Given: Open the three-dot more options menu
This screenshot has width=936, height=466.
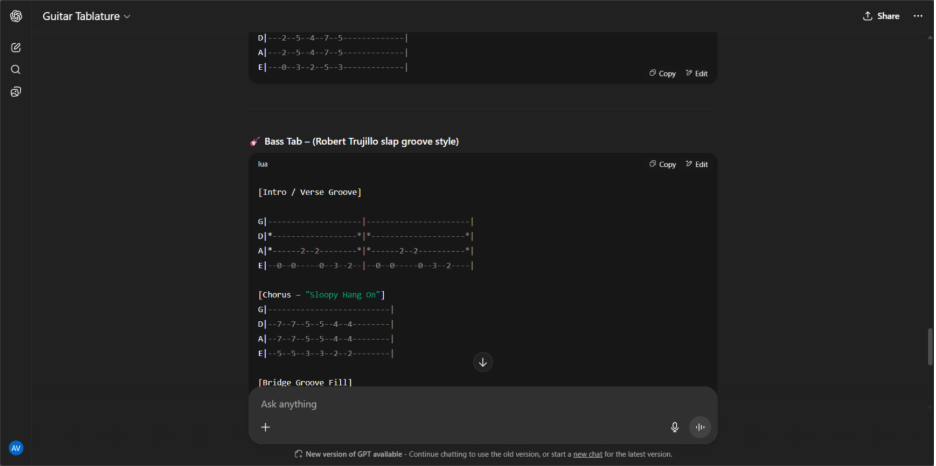Looking at the screenshot, I should pos(918,16).
